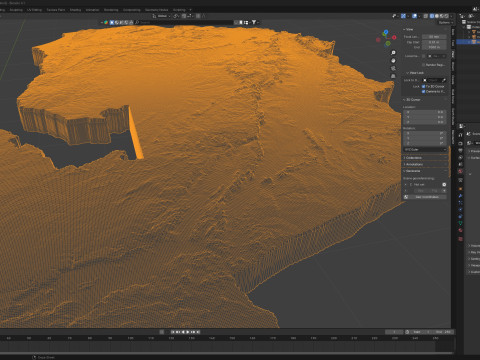The width and height of the screenshot is (480, 360).
Task: Open Scene properties tab icon
Action: [x=460, y=164]
